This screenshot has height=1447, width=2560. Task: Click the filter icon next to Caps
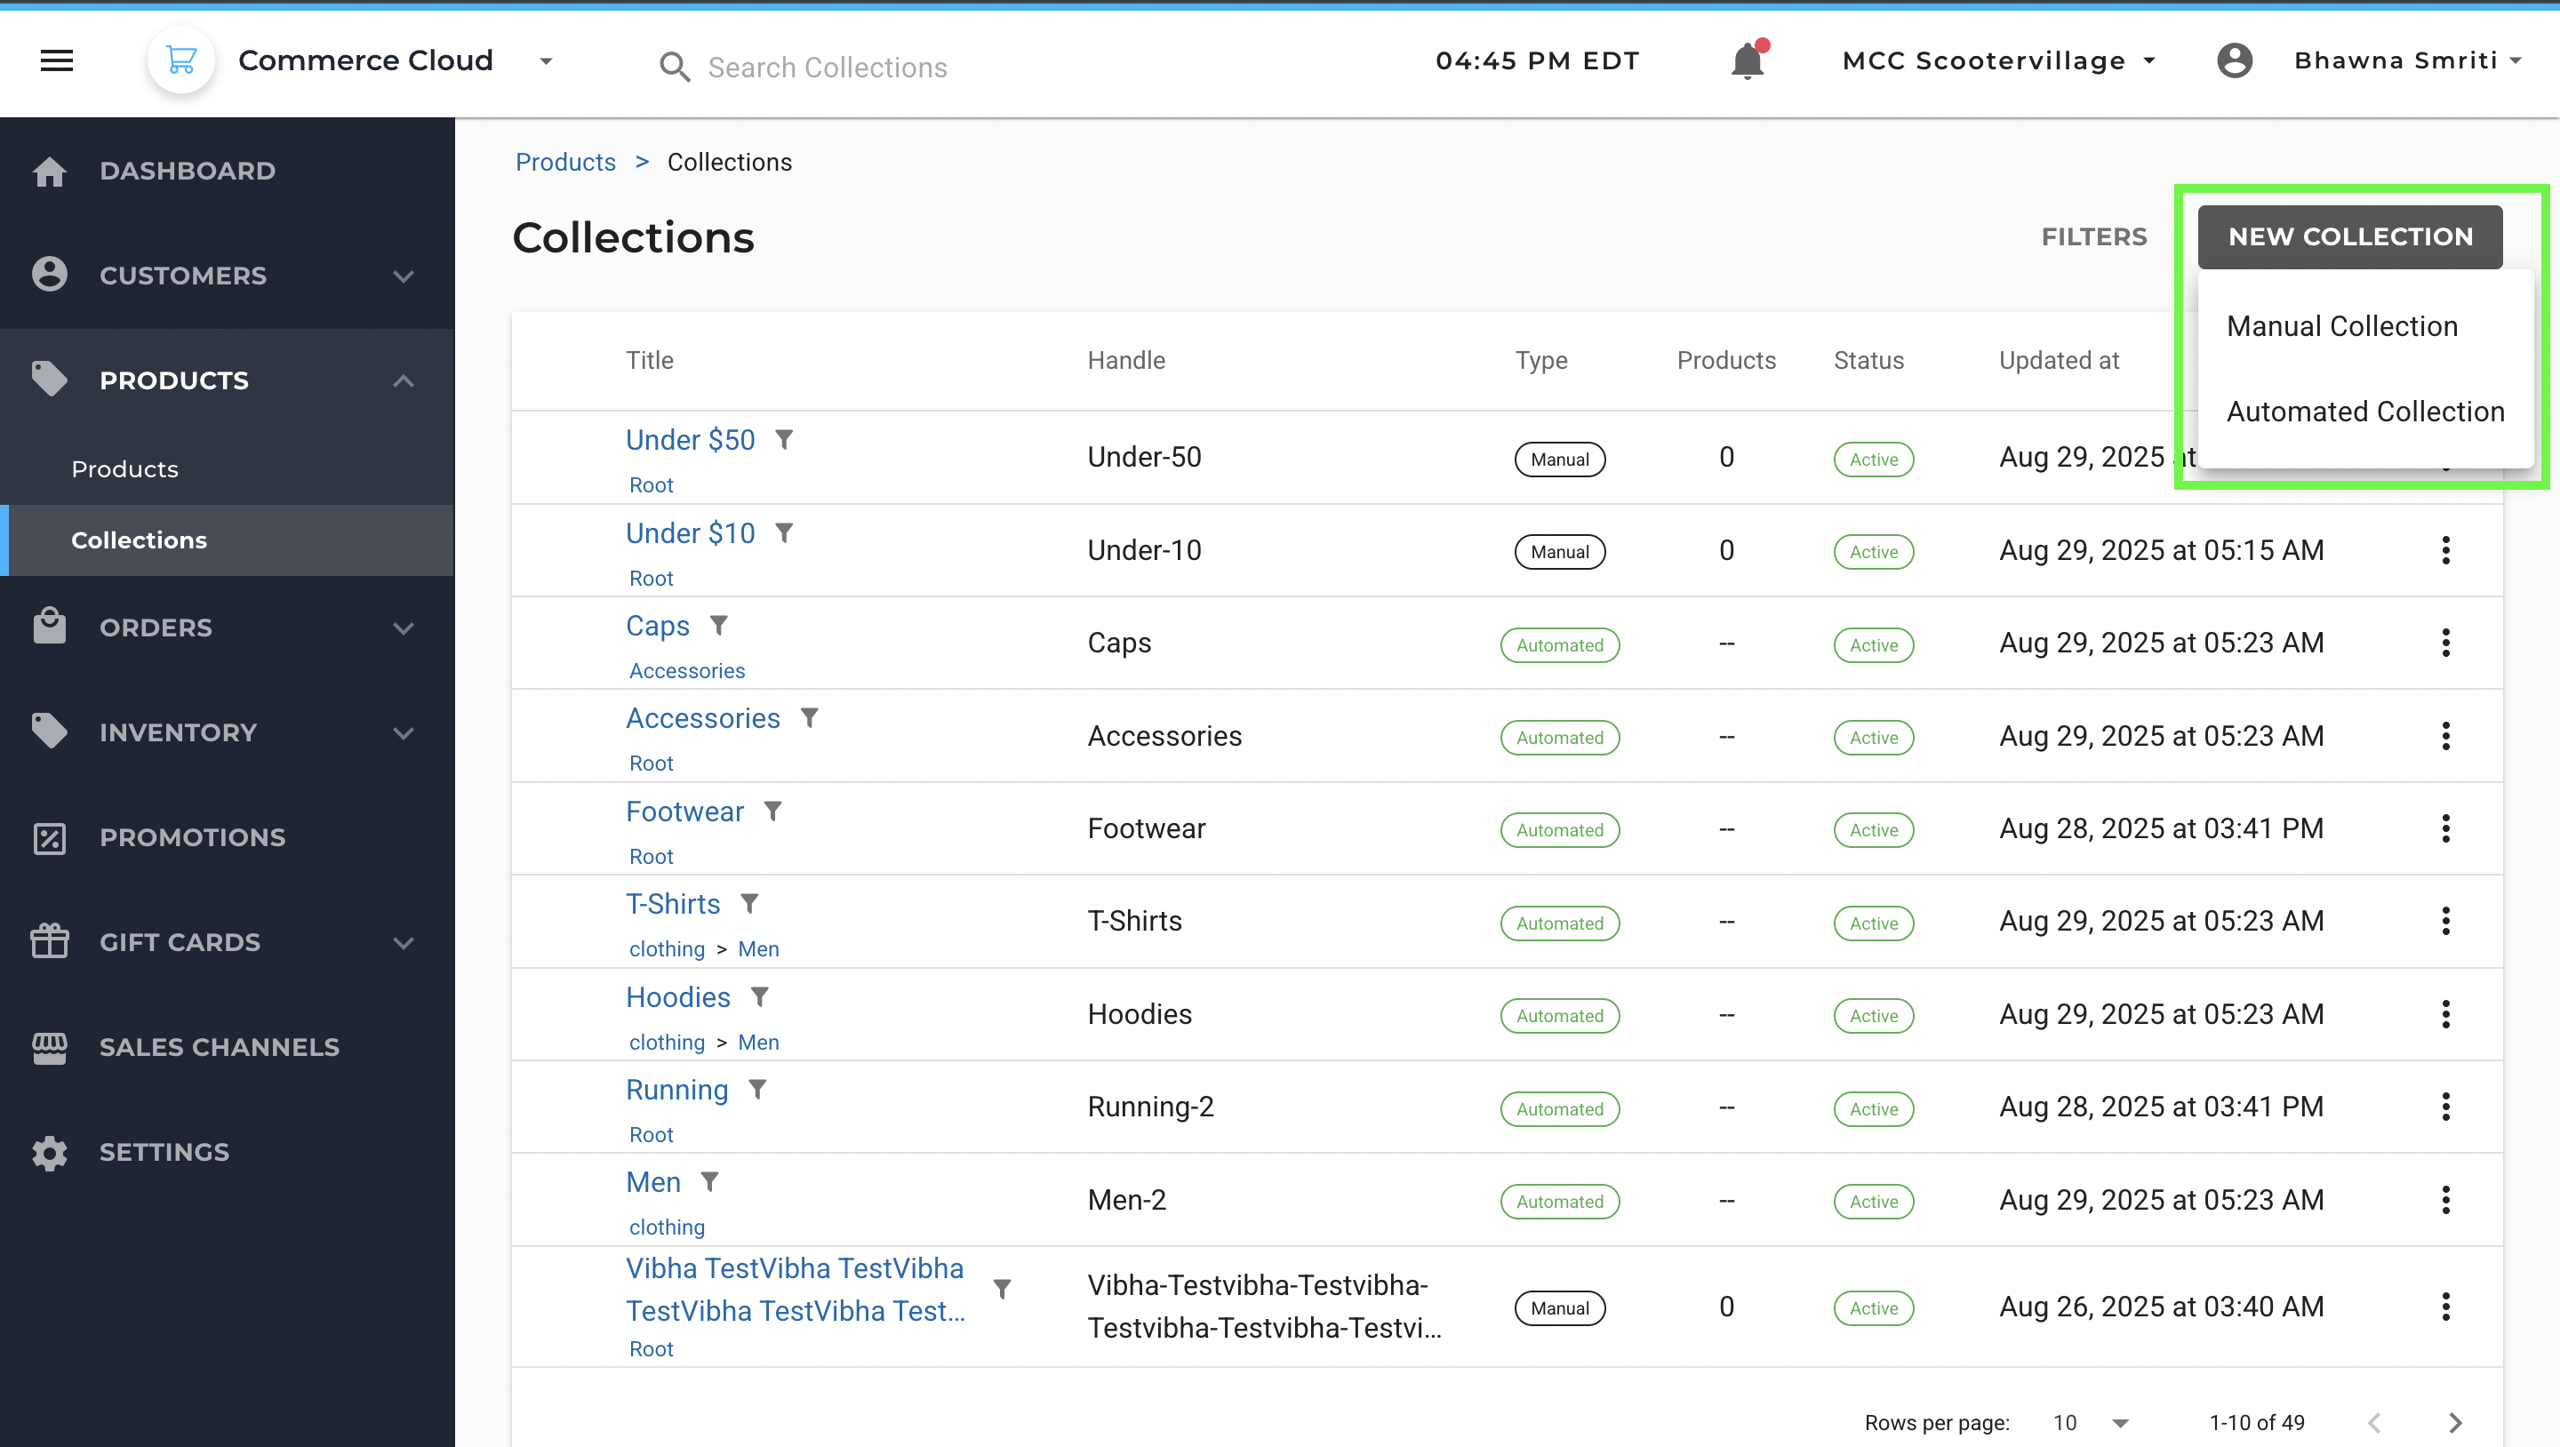tap(719, 626)
